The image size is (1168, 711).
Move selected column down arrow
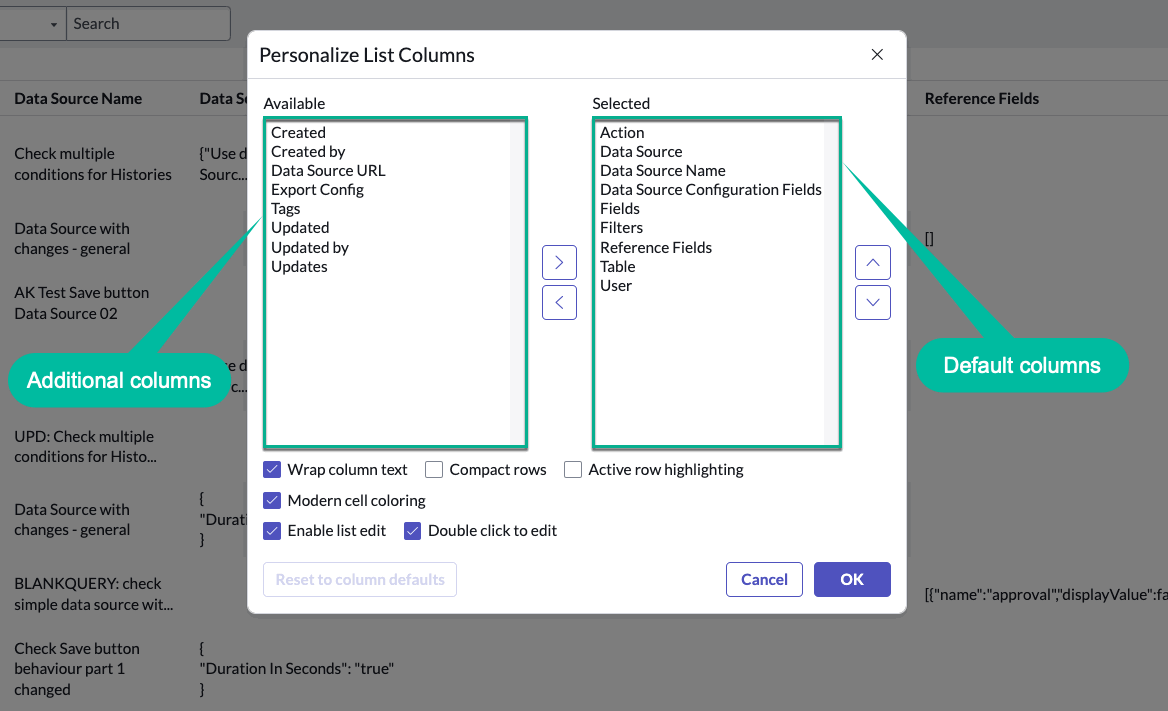coord(873,302)
